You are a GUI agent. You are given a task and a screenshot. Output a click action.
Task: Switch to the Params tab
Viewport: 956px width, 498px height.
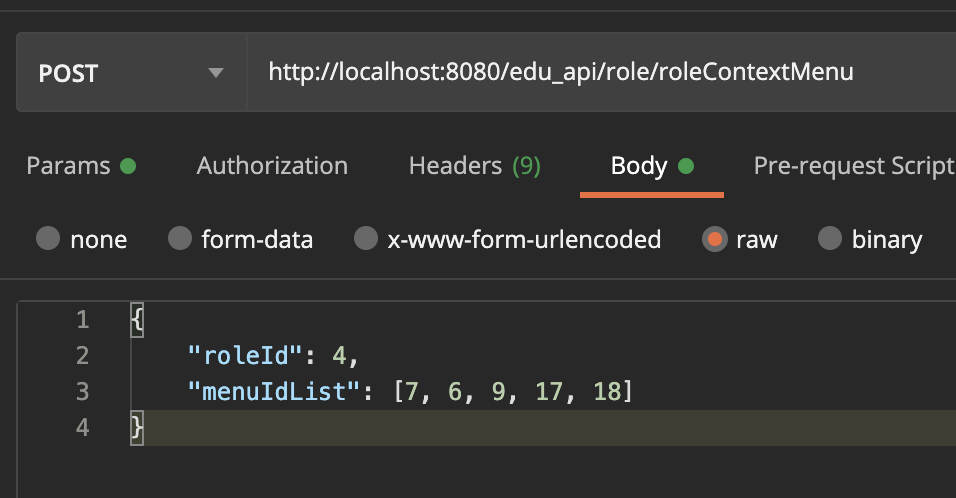(68, 166)
